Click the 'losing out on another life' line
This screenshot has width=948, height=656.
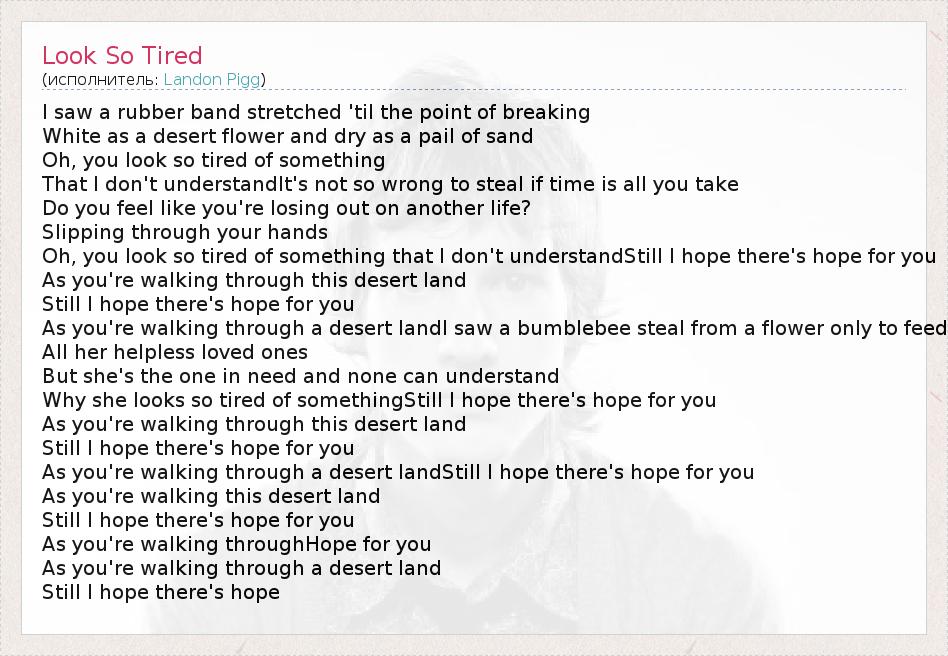click(286, 208)
